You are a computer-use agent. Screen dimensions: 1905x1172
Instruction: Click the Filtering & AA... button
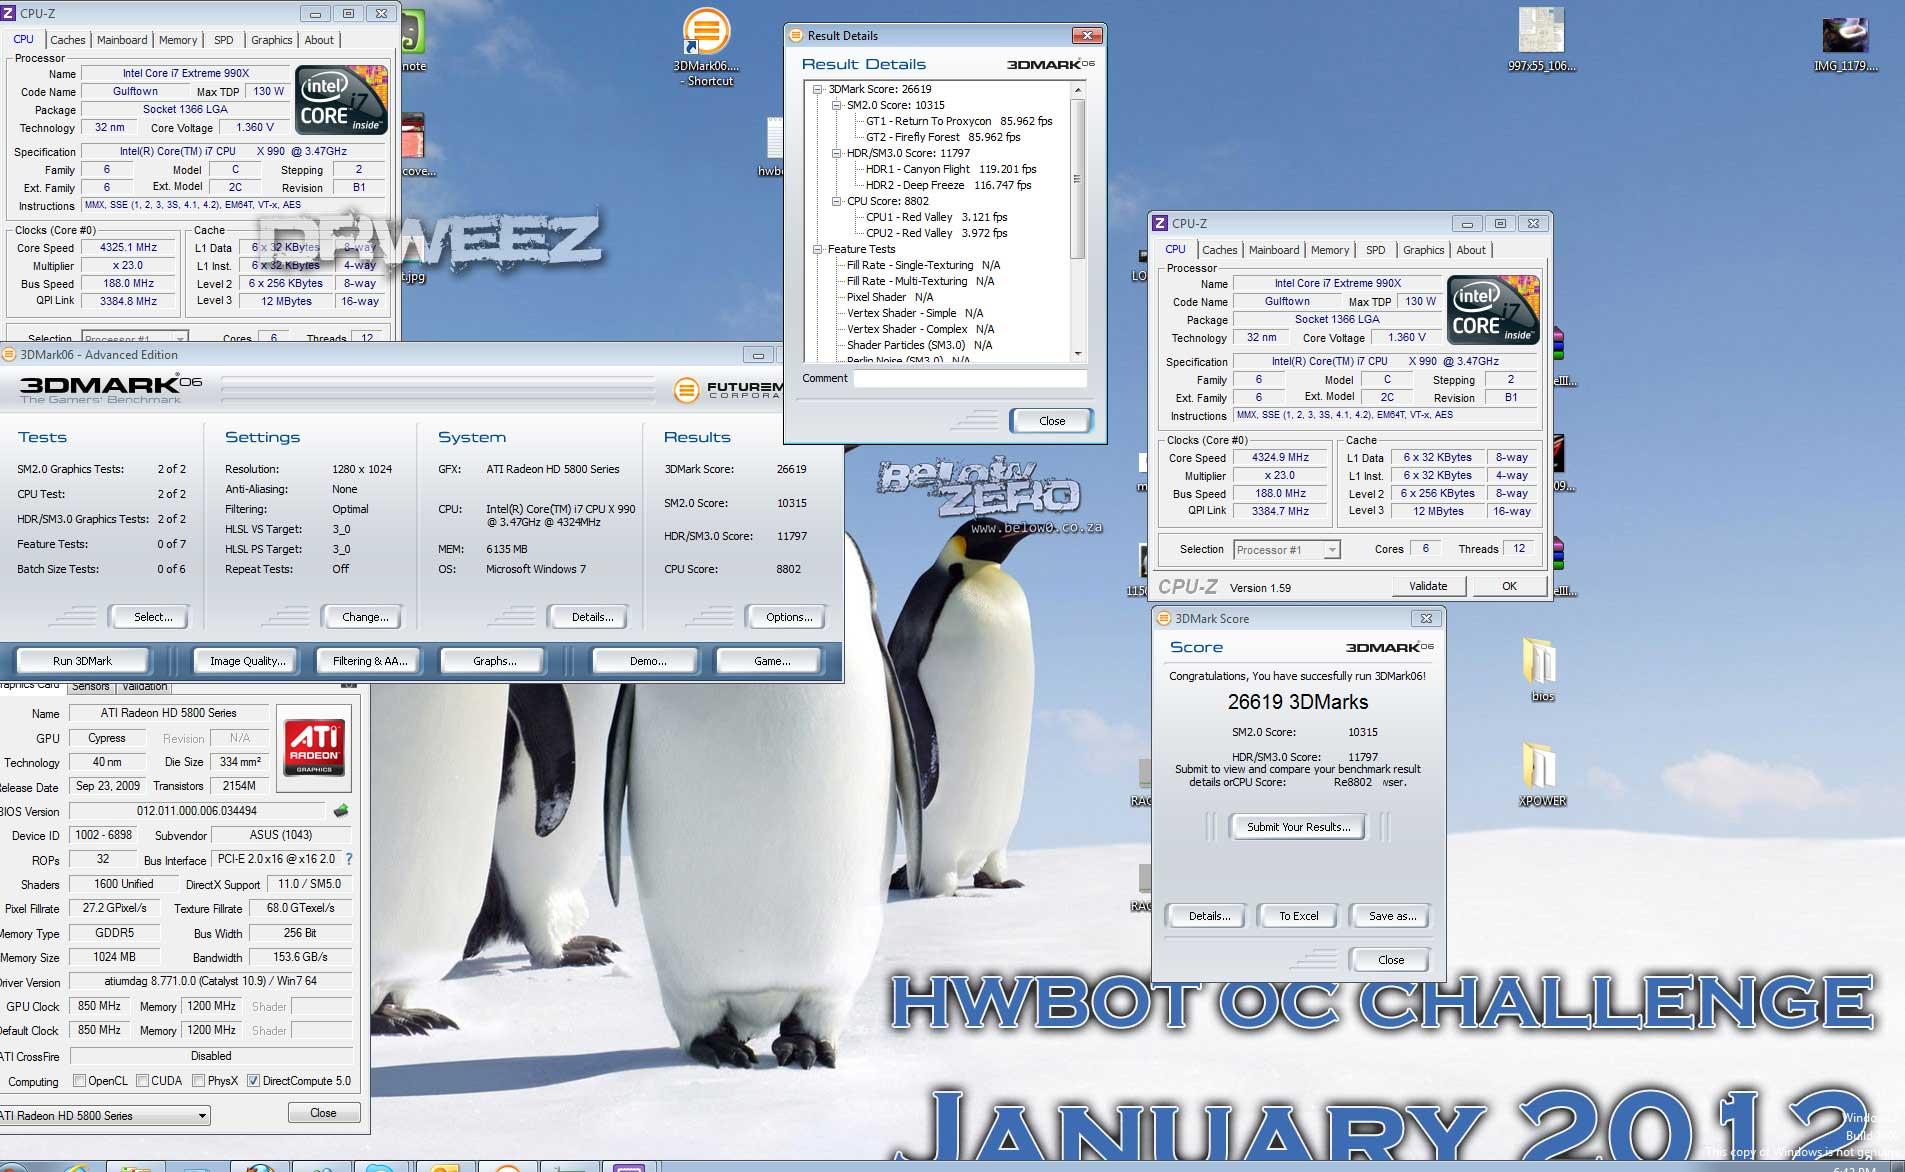coord(370,661)
